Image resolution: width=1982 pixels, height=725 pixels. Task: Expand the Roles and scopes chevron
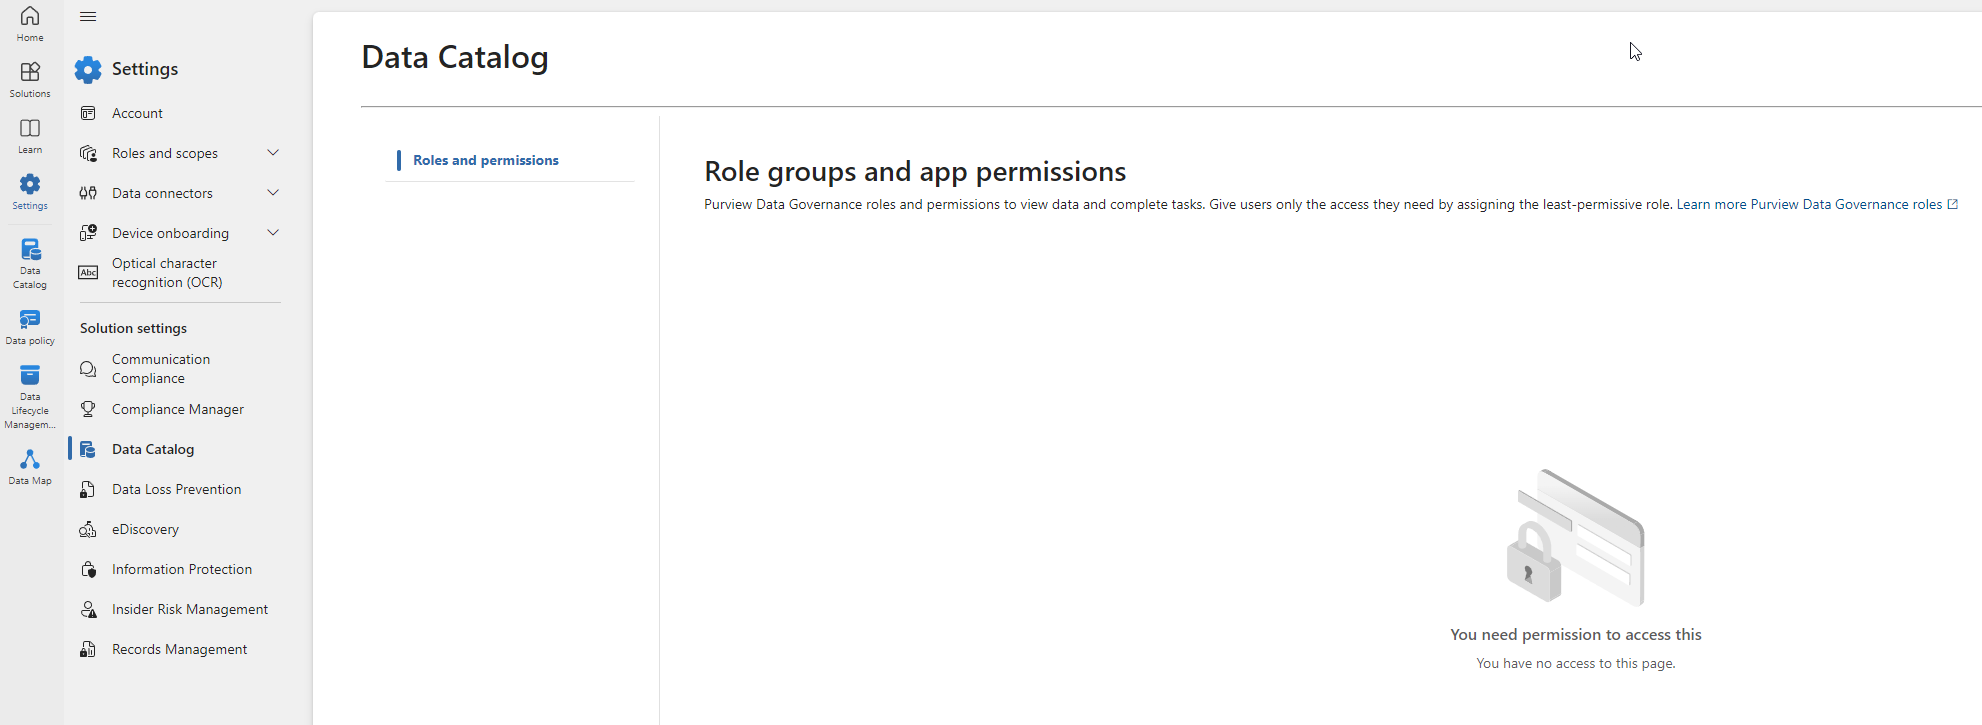[273, 152]
